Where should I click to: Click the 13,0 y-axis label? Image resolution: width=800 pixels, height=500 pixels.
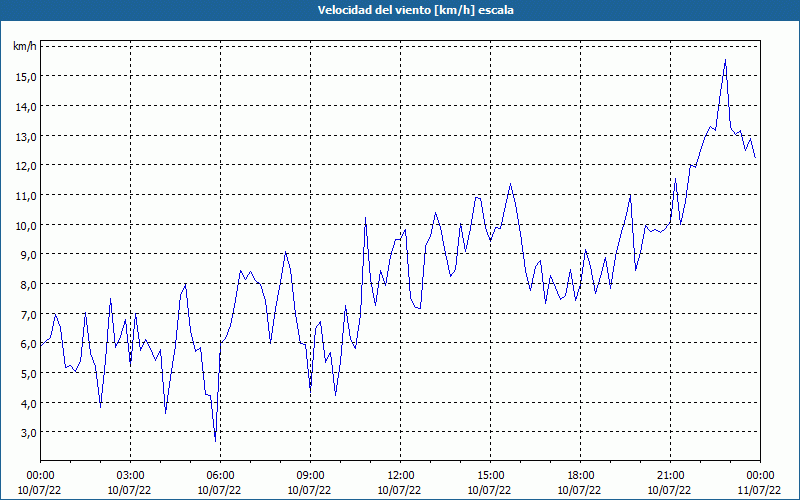click(26, 136)
